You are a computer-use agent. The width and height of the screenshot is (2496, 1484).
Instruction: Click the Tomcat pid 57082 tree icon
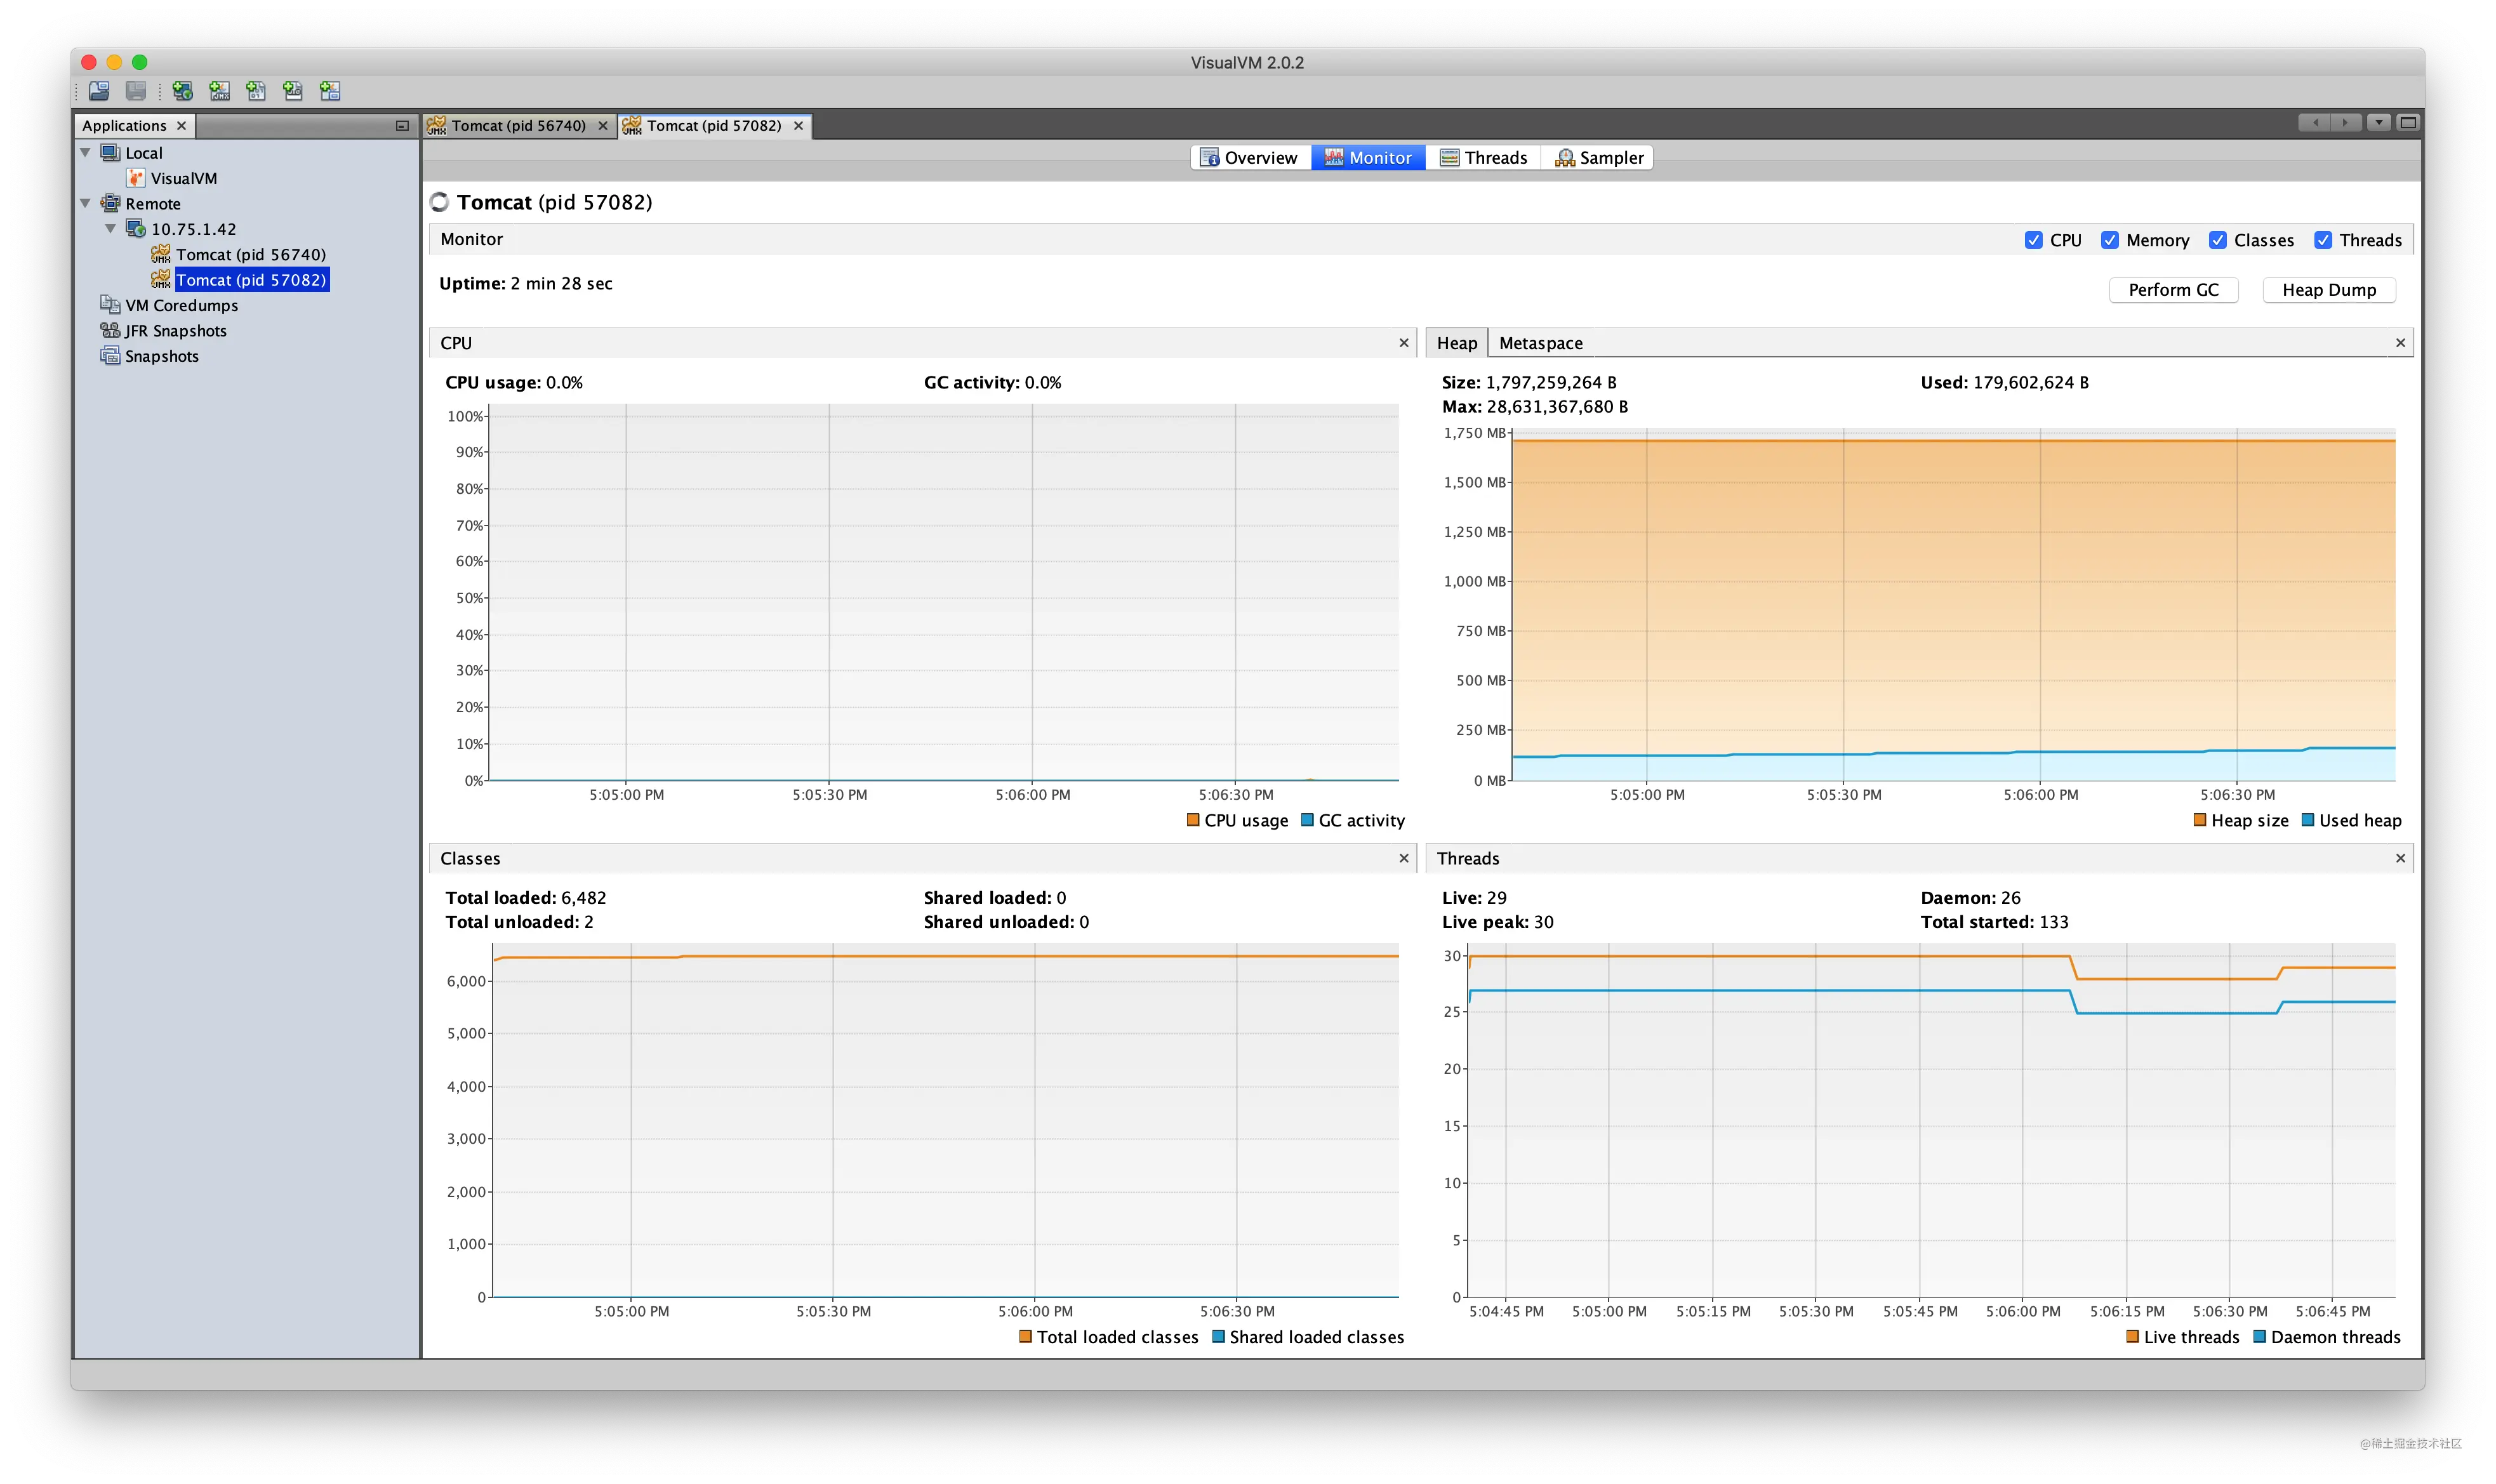pyautogui.click(x=161, y=279)
